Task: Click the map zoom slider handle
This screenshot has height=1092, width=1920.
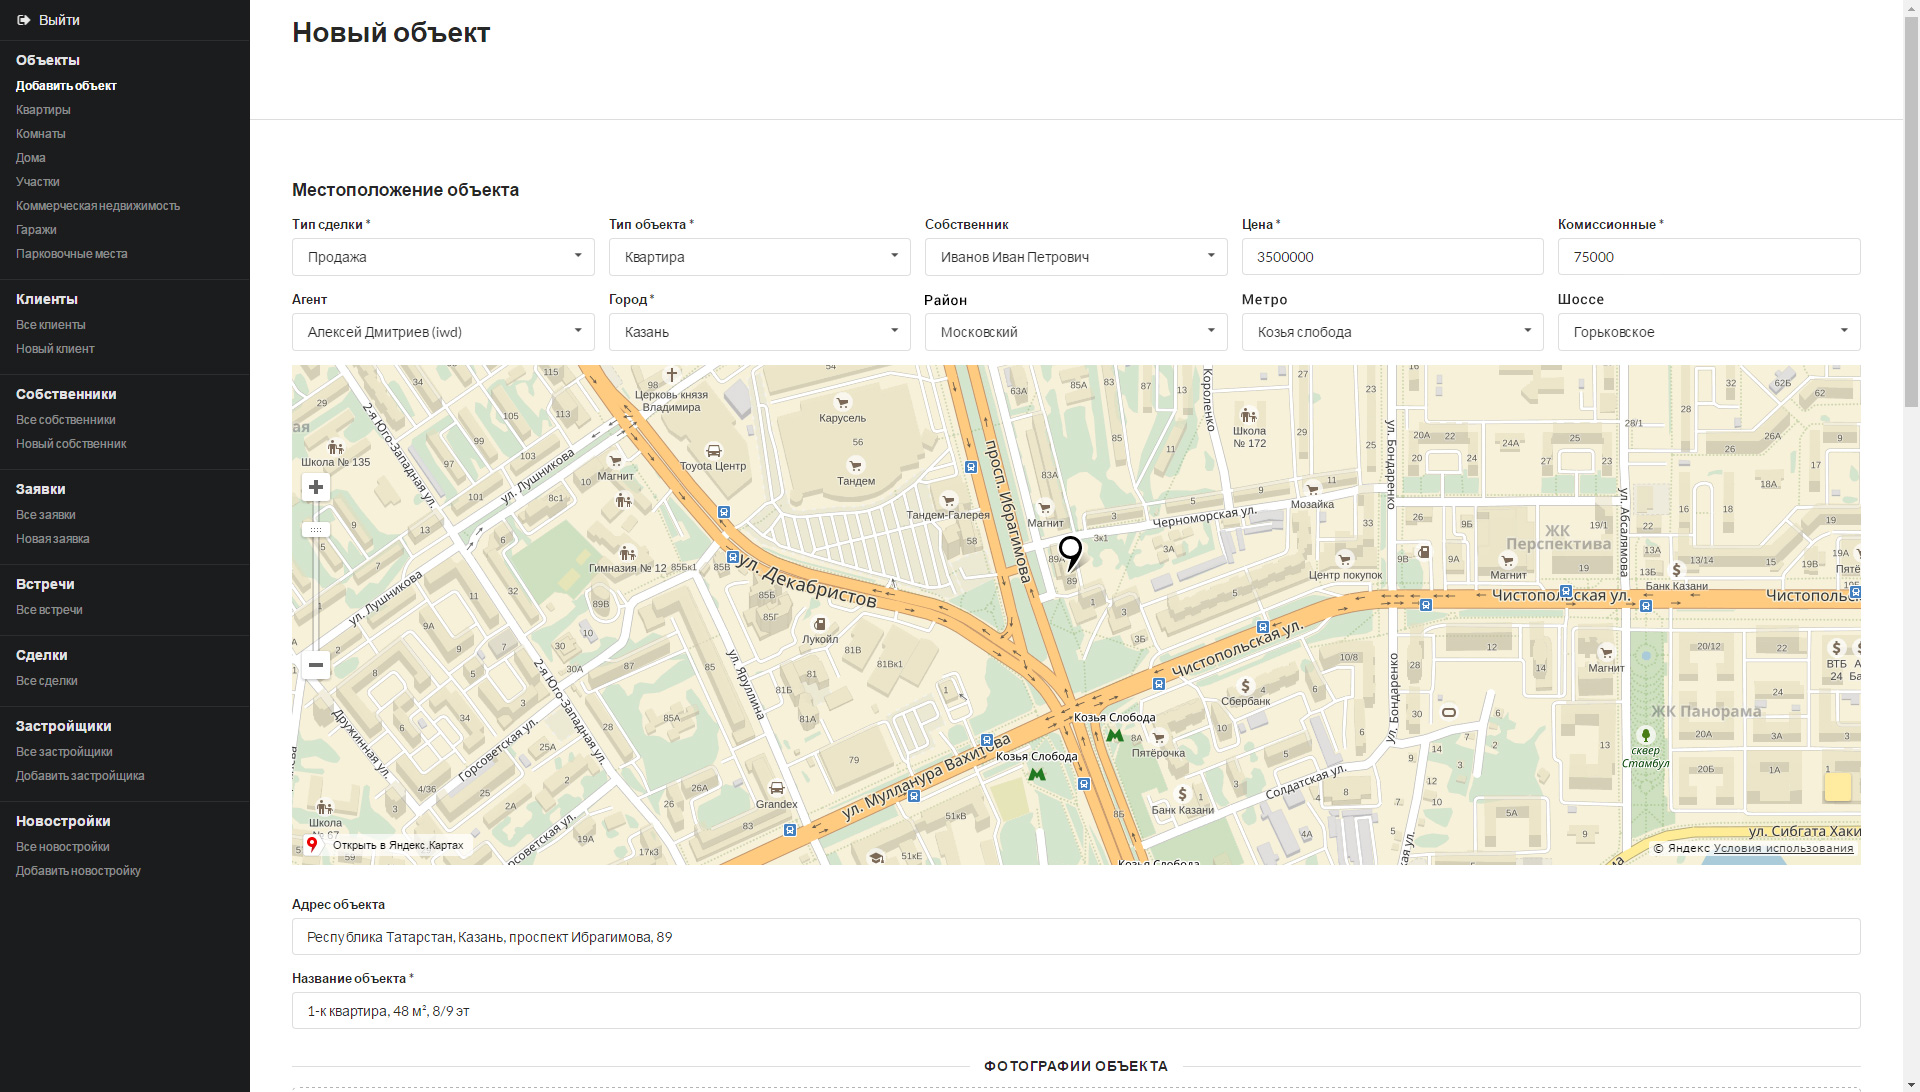Action: [x=316, y=530]
